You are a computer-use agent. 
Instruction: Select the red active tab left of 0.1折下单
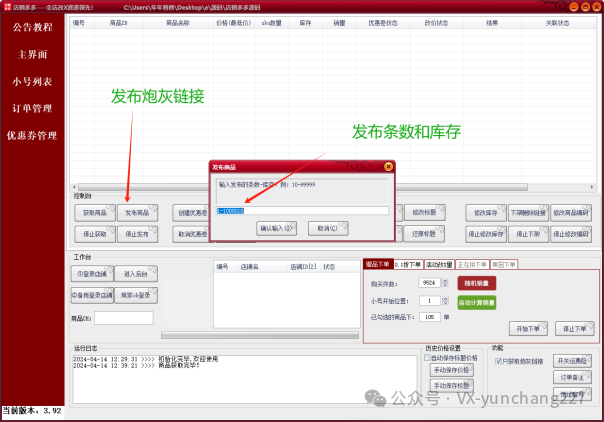tap(378, 264)
